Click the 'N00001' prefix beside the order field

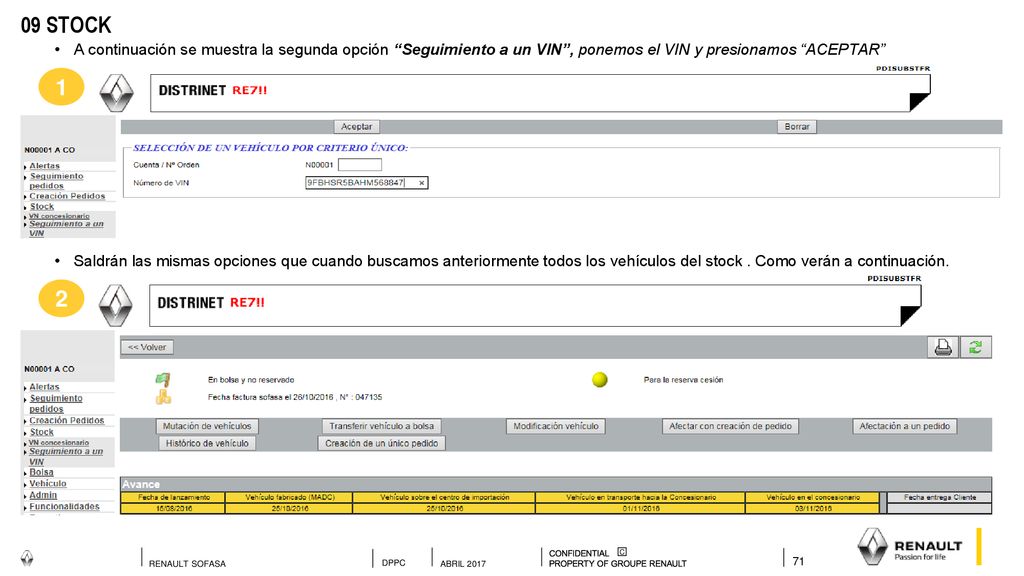coord(319,165)
